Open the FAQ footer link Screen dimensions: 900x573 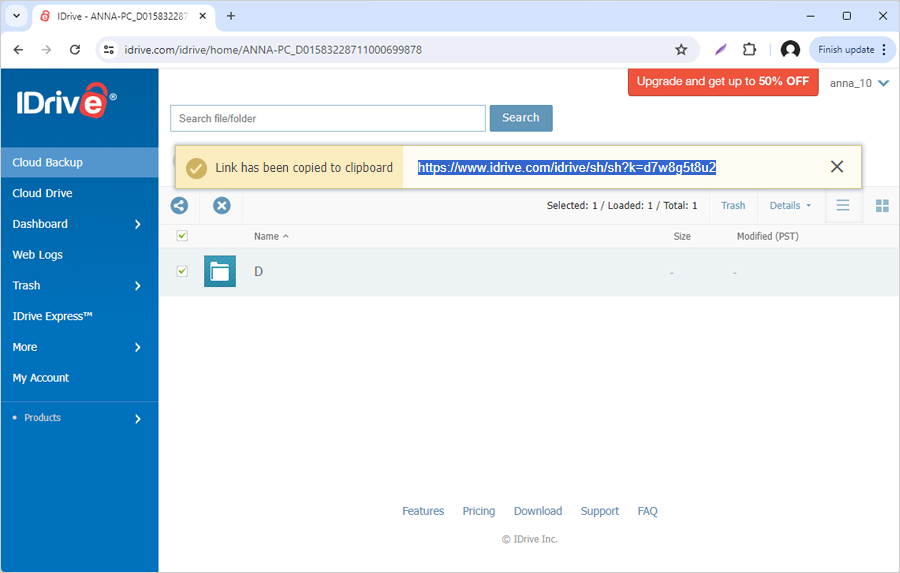click(647, 511)
